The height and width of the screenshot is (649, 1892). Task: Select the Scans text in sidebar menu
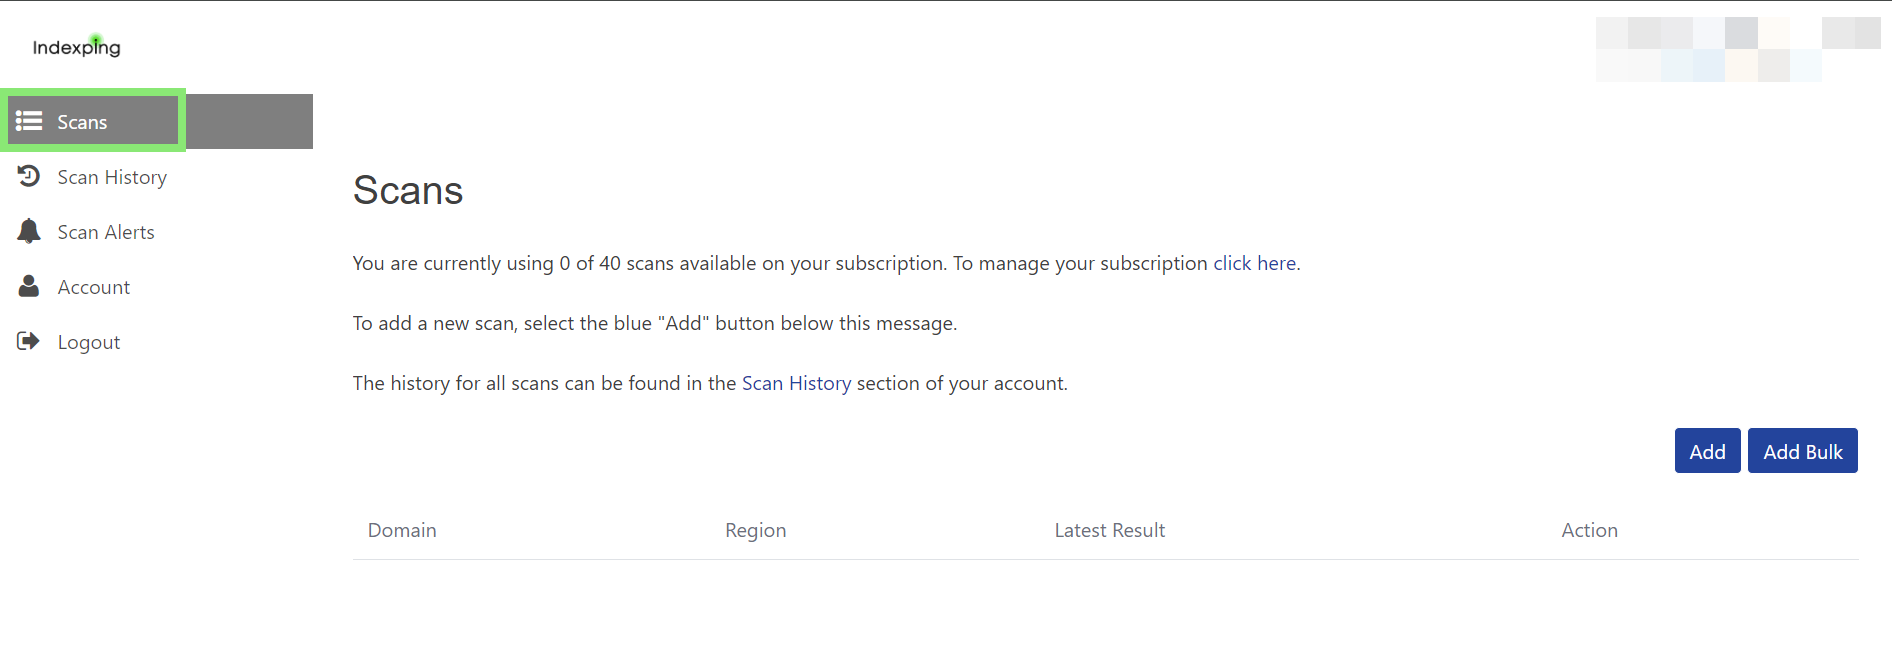point(82,122)
